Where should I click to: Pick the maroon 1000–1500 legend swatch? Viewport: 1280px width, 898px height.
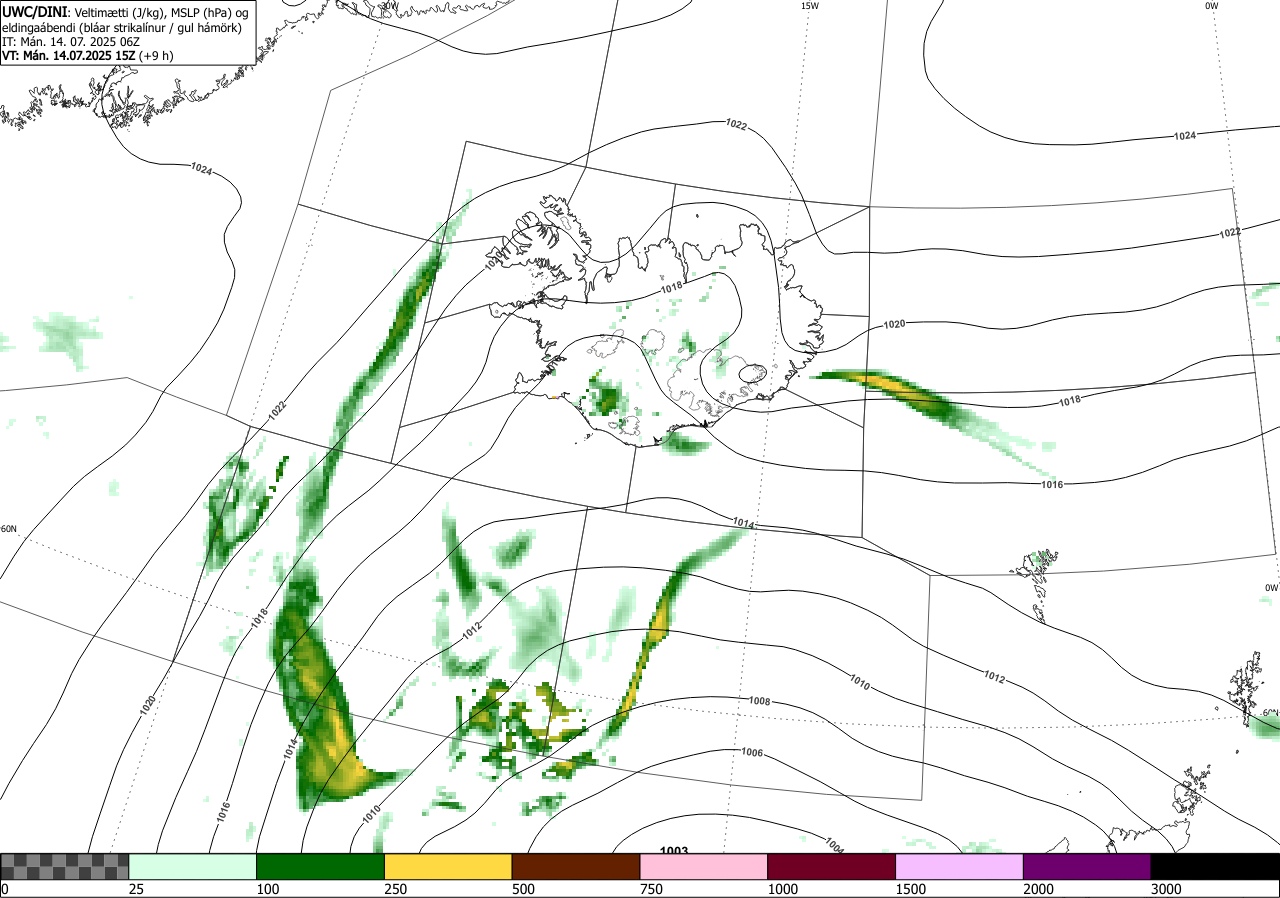[832, 866]
